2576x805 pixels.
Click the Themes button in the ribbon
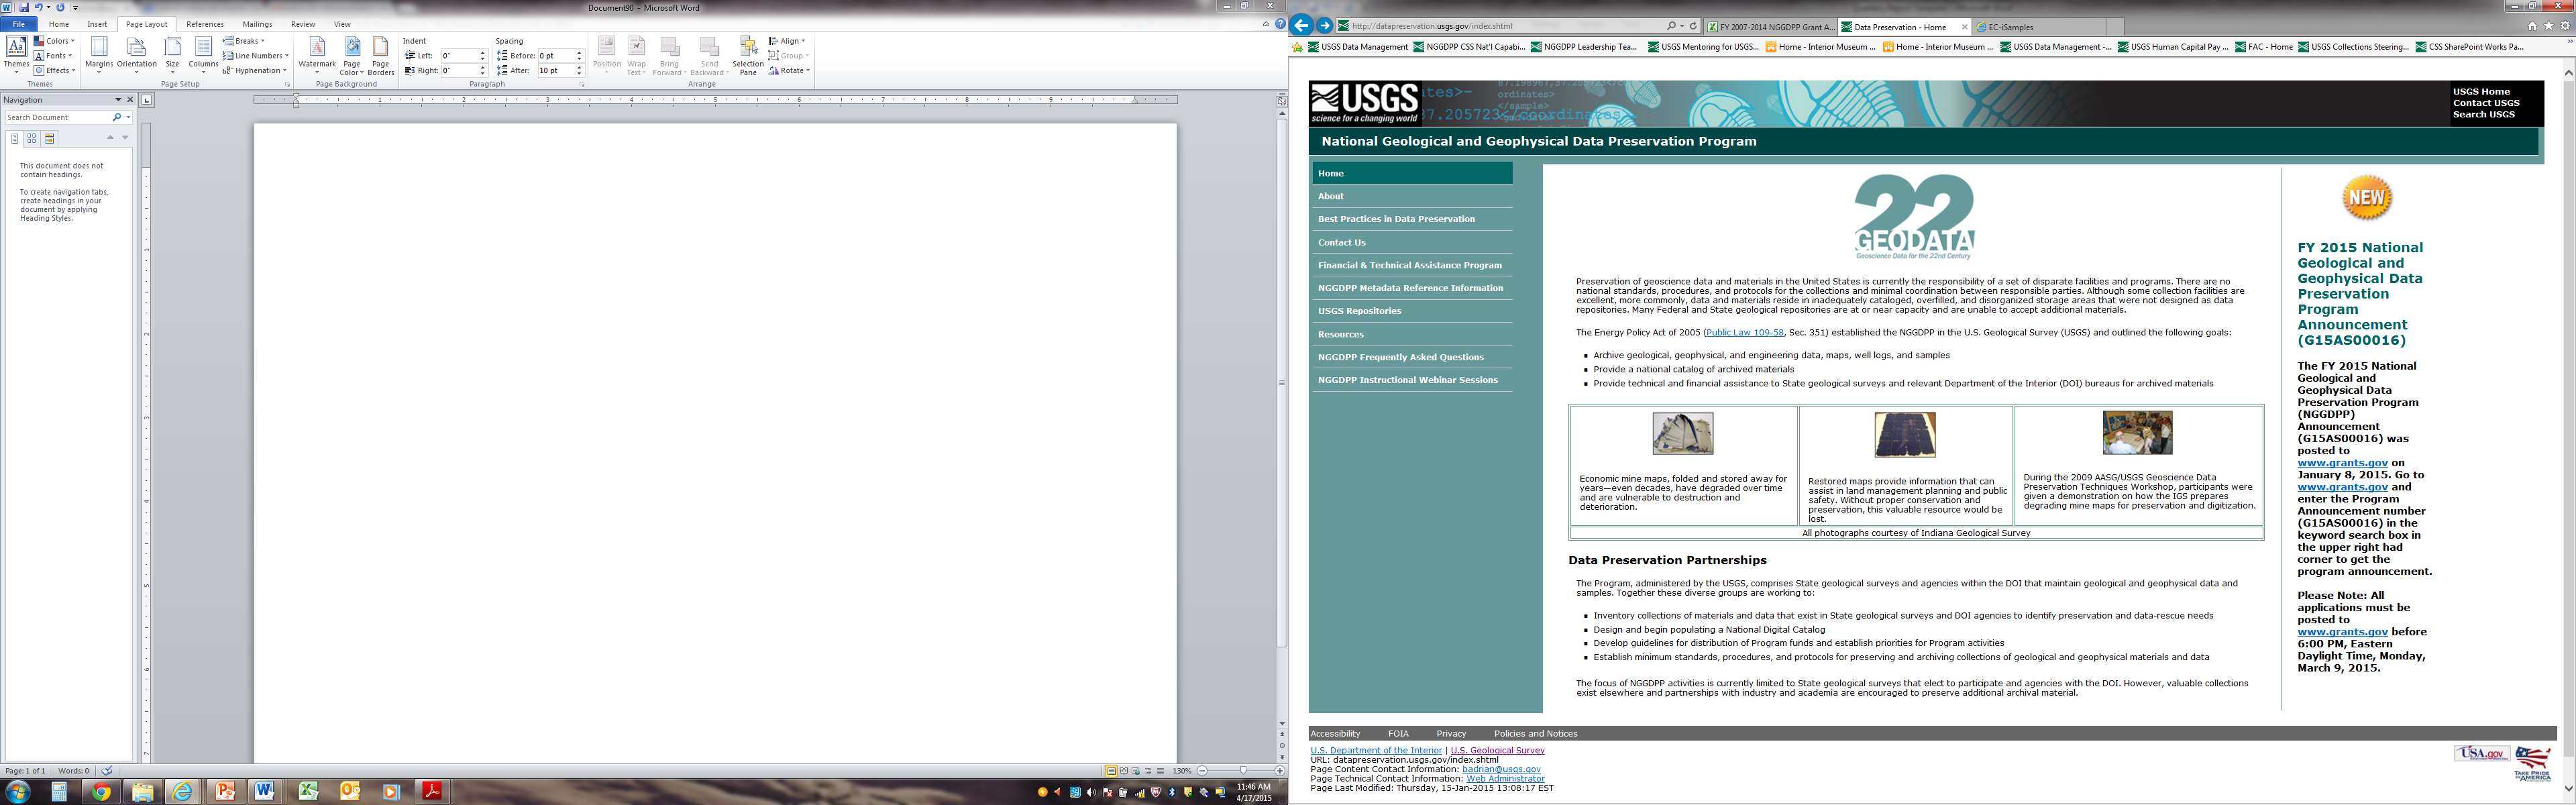point(16,54)
